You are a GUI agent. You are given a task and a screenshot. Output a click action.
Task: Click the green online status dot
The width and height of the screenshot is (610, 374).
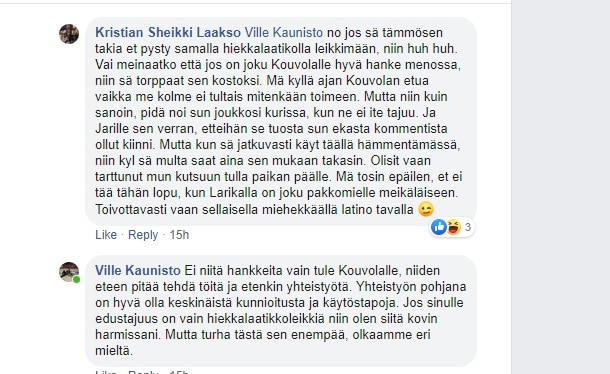coord(77,279)
